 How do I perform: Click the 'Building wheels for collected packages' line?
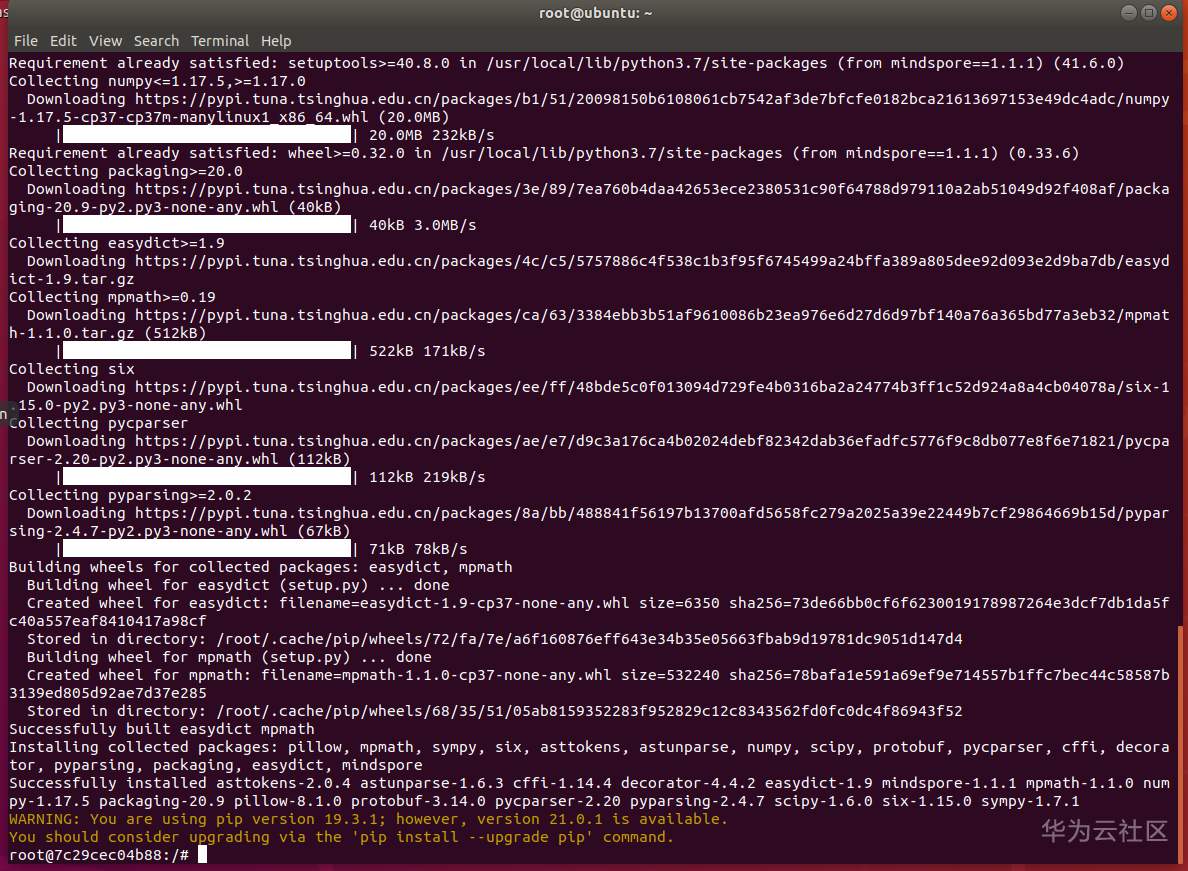(x=261, y=567)
